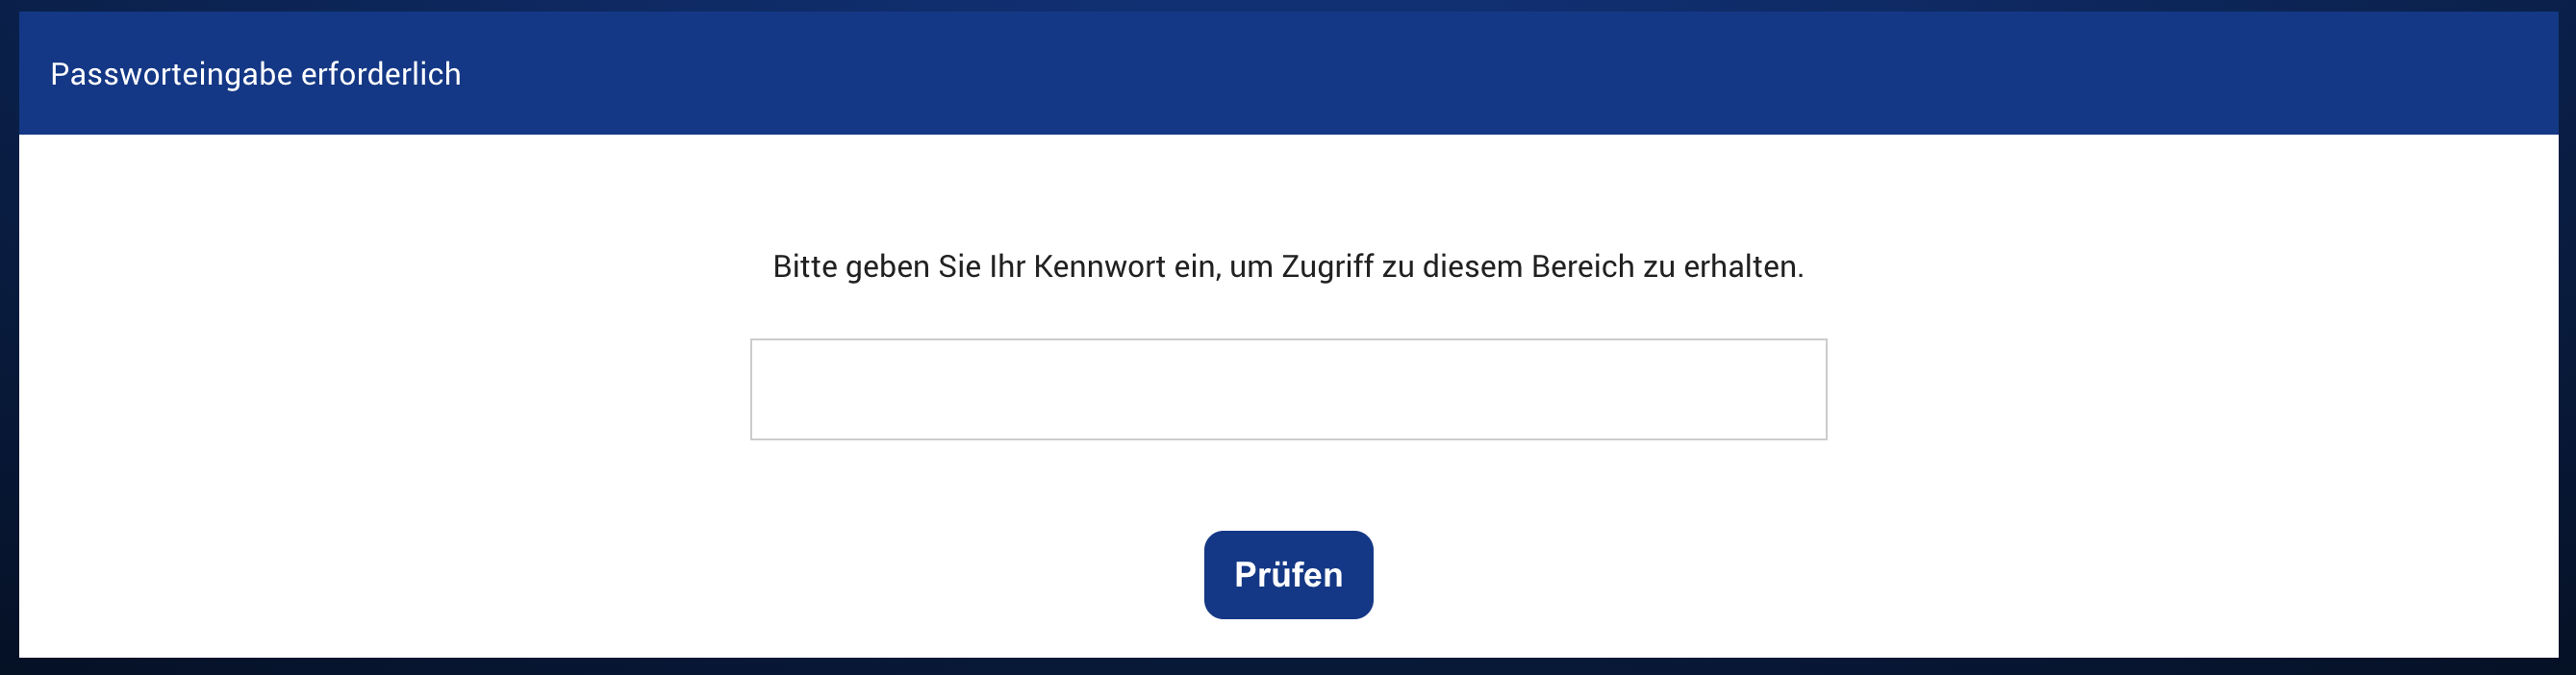Viewport: 2576px width, 675px height.
Task: Click the word 'Bitte' starting the instruction
Action: pos(805,267)
